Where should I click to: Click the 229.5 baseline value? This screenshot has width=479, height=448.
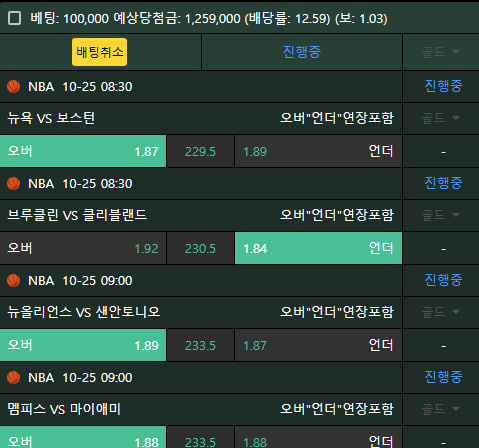(x=200, y=152)
